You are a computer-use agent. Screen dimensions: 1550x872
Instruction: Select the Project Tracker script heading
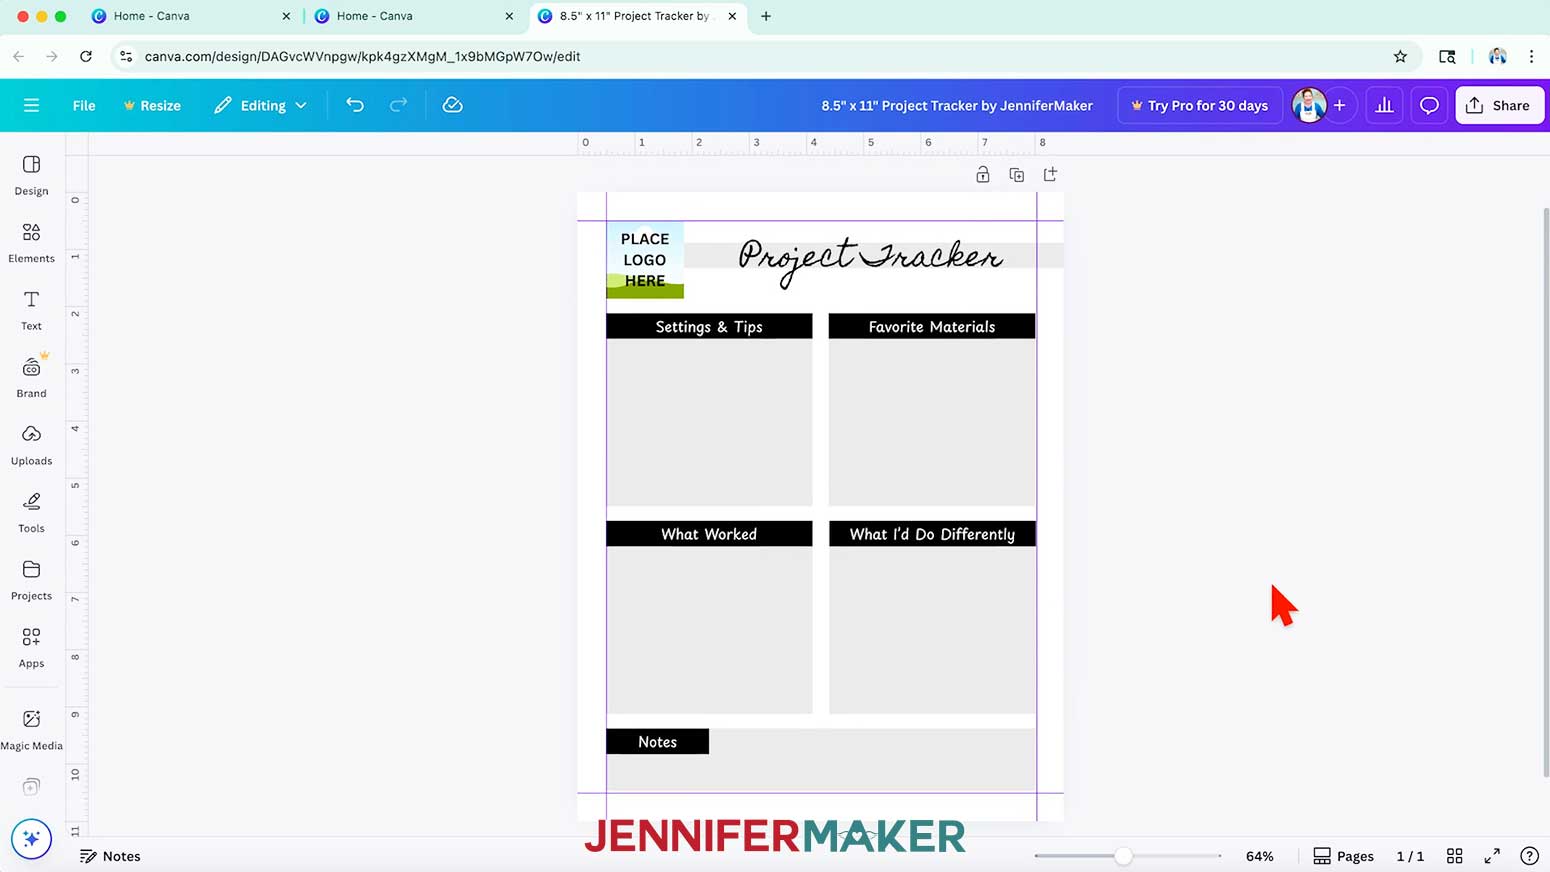(x=870, y=260)
